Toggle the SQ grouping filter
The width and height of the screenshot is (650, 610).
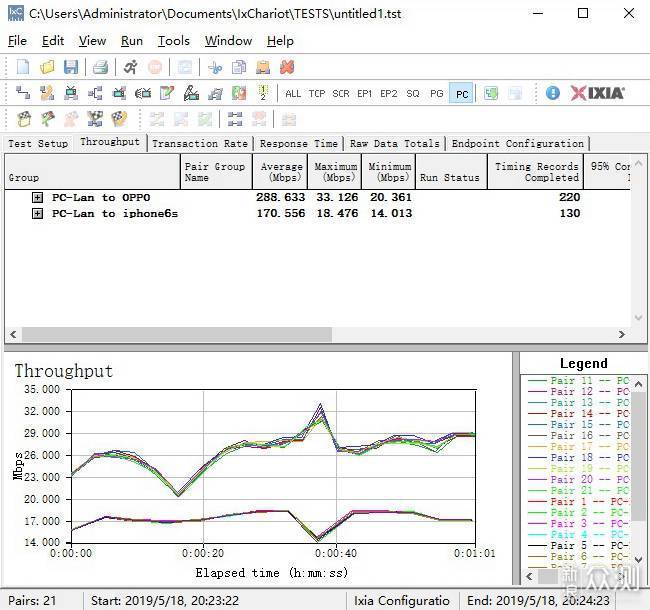(x=412, y=94)
